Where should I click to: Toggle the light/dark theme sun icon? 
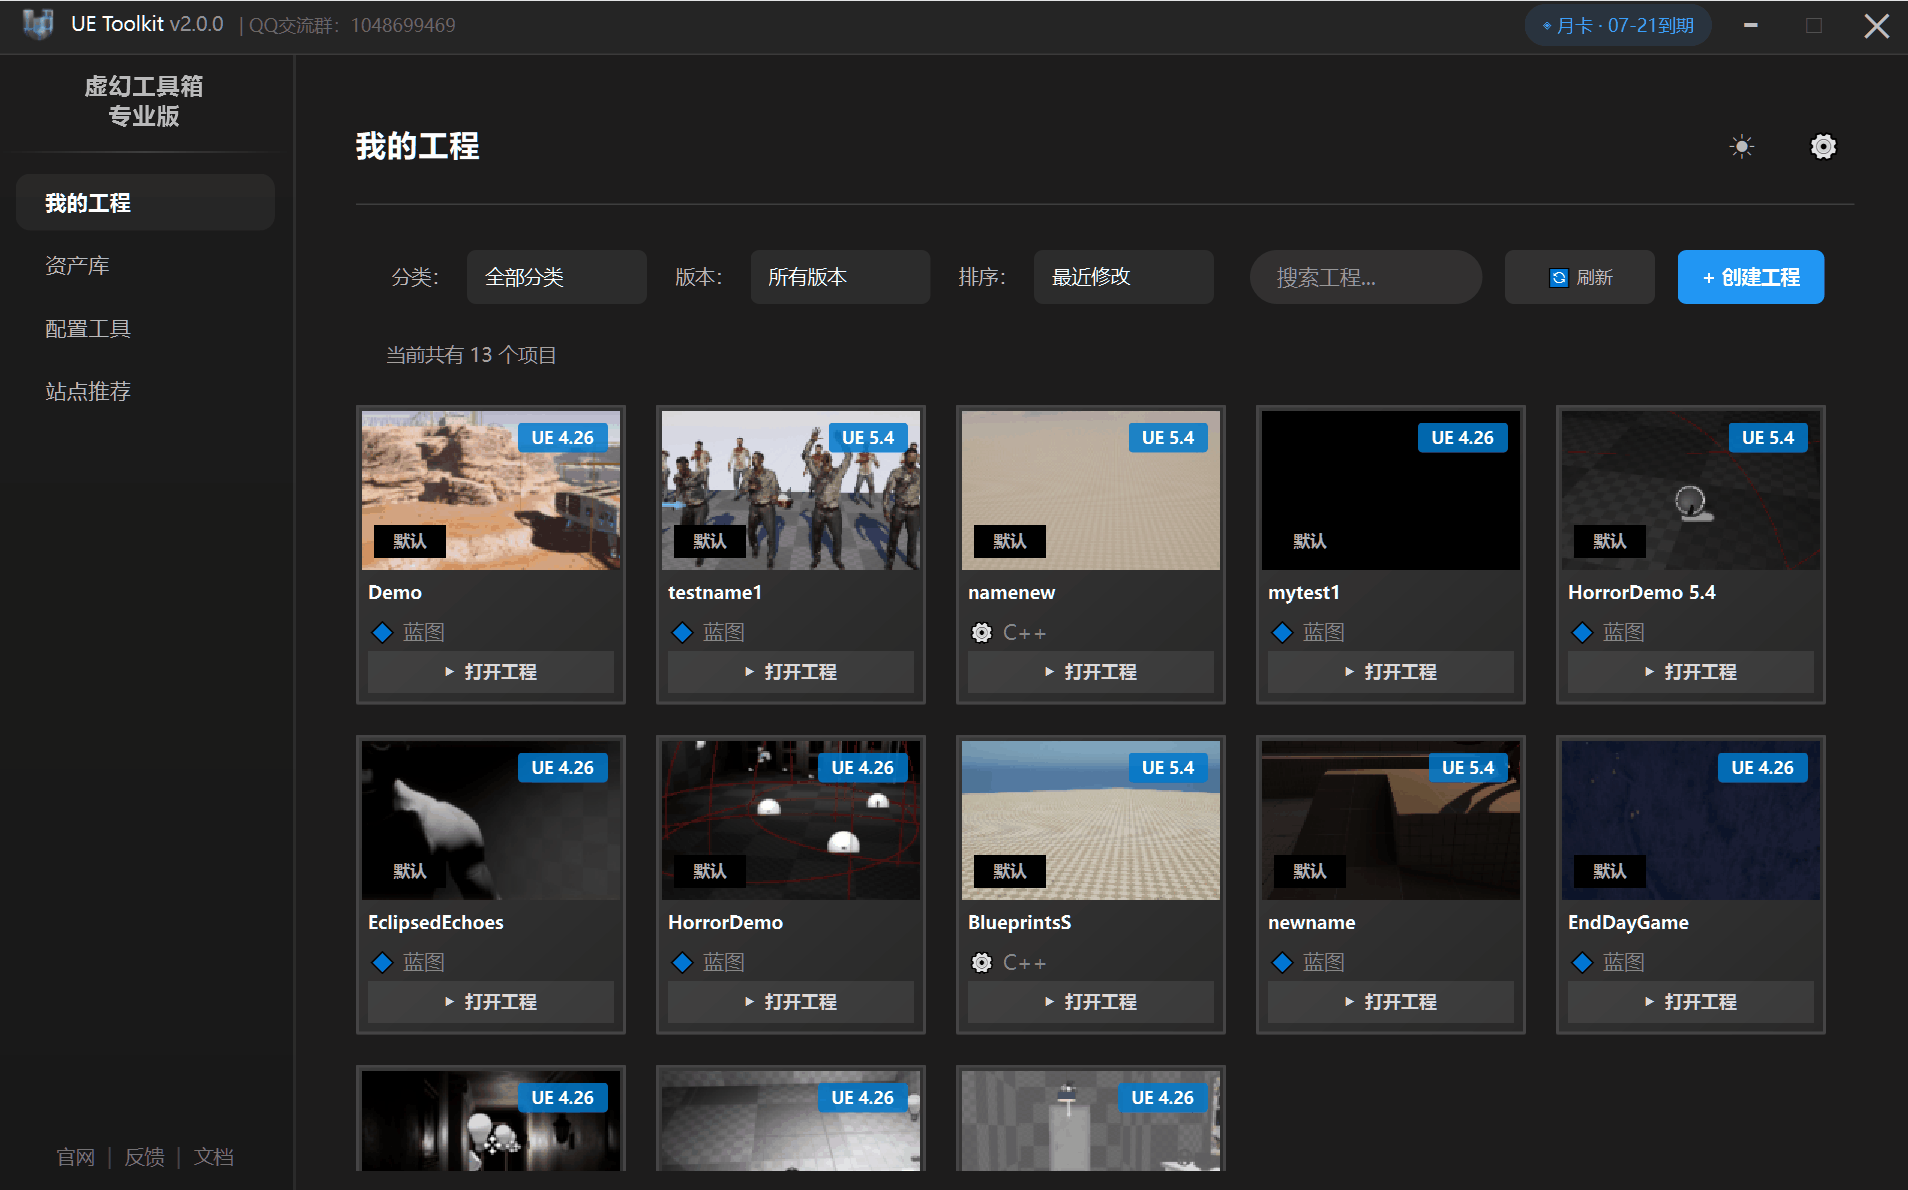click(x=1742, y=147)
